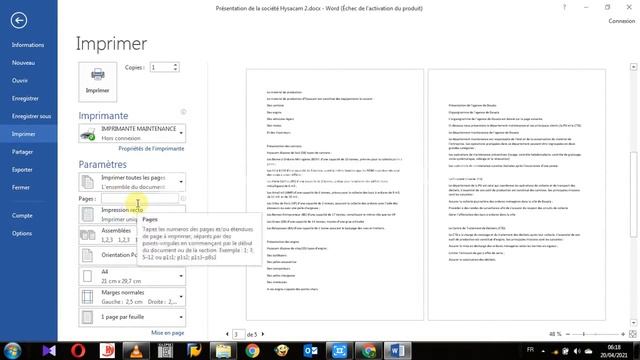The width and height of the screenshot is (640, 360).
Task: Open the Assemblées collation dropdown
Action: click(108, 235)
